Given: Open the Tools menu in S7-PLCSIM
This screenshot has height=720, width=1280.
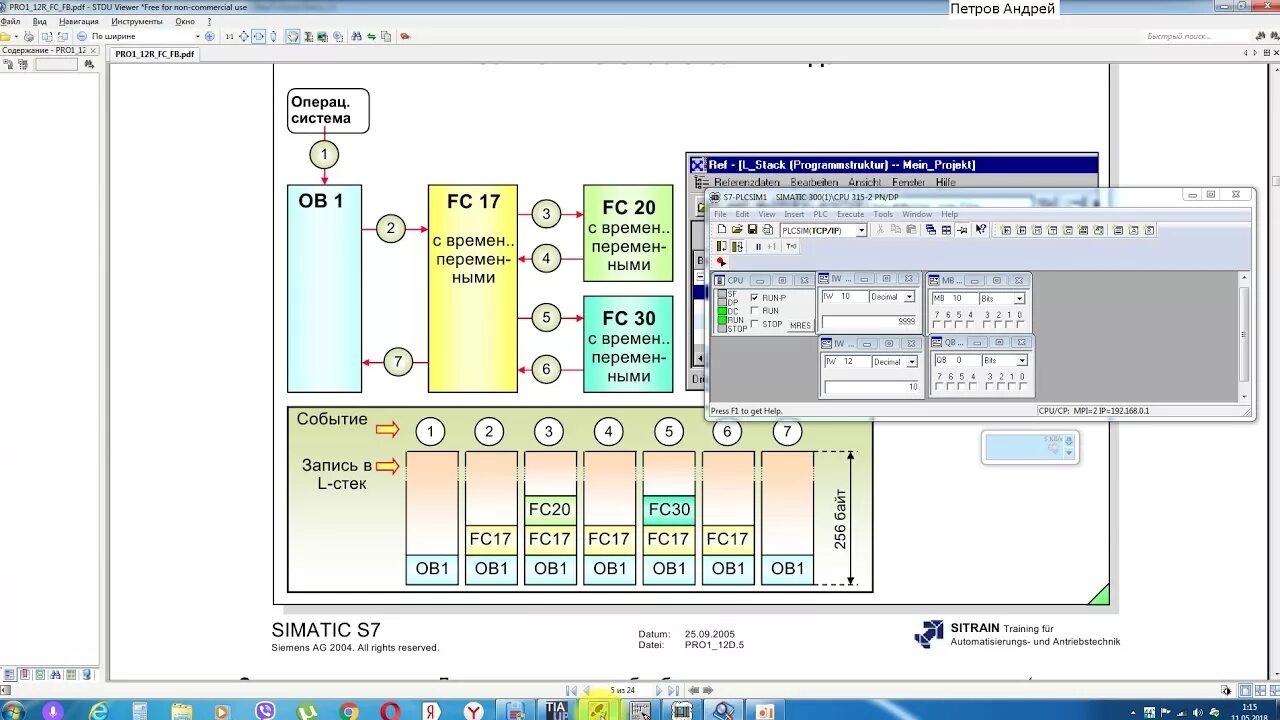Looking at the screenshot, I should 883,214.
